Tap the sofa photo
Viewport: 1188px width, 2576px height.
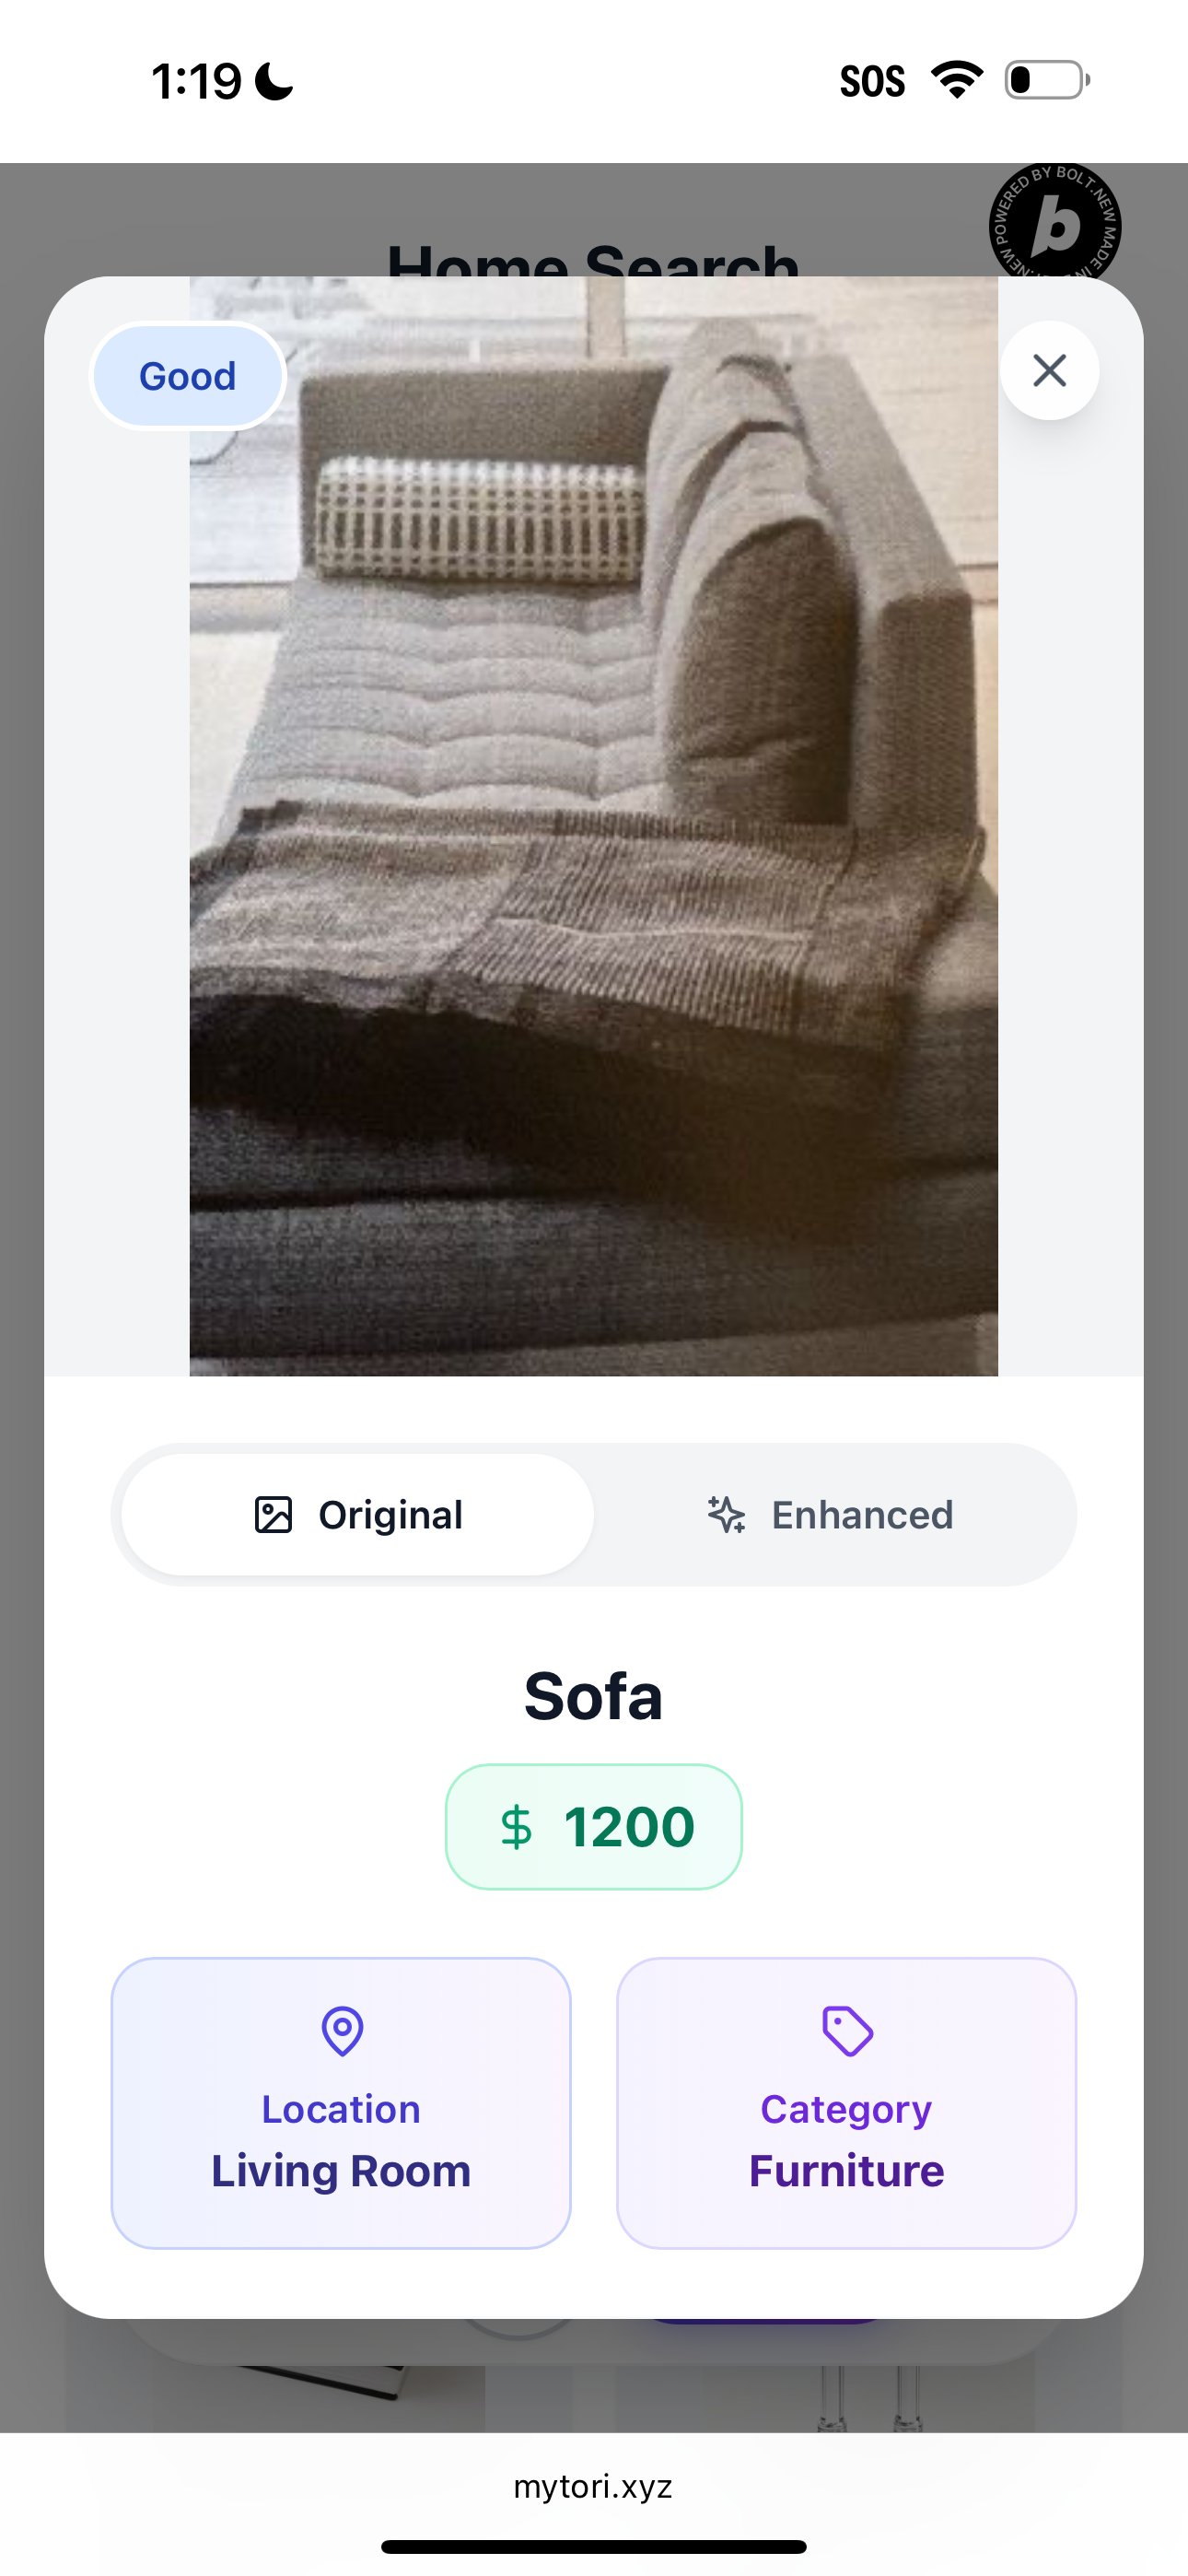click(x=594, y=826)
